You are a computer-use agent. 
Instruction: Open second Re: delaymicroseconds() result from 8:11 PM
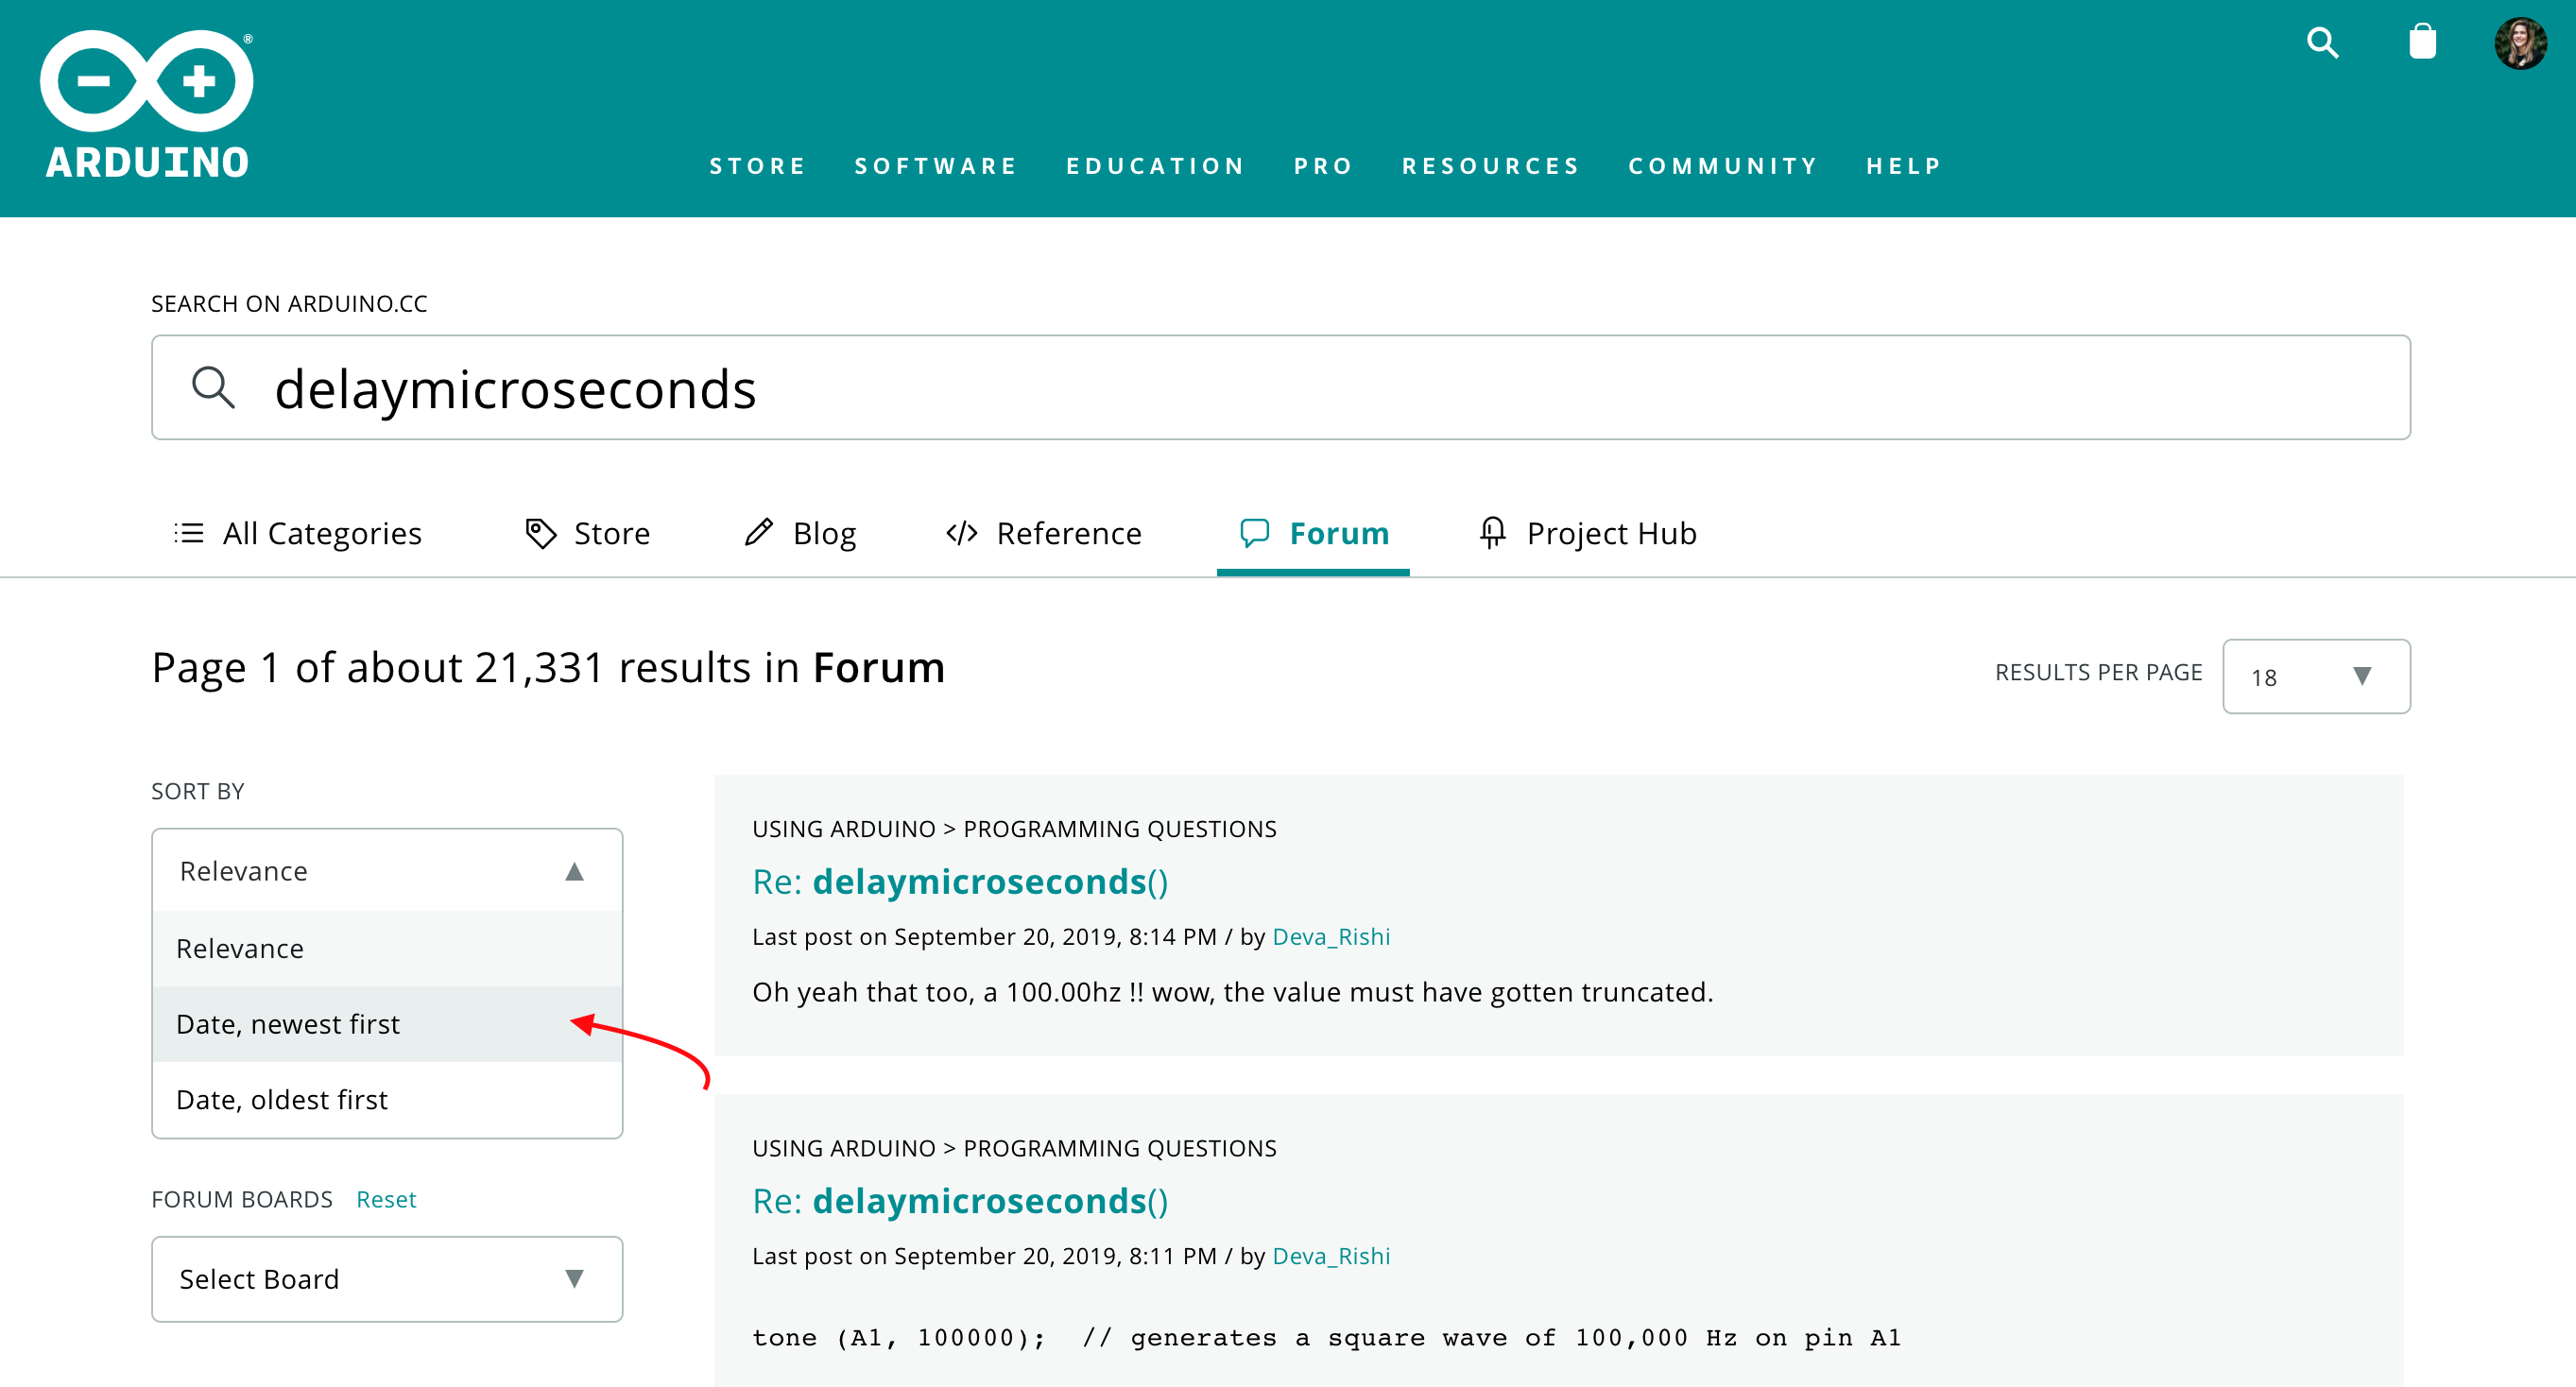(x=960, y=1200)
